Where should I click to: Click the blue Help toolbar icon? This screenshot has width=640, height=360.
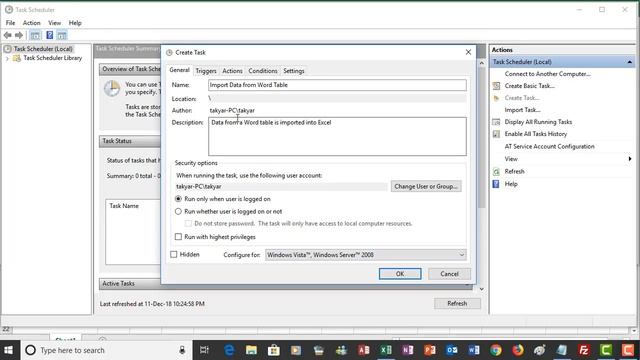pos(49,36)
